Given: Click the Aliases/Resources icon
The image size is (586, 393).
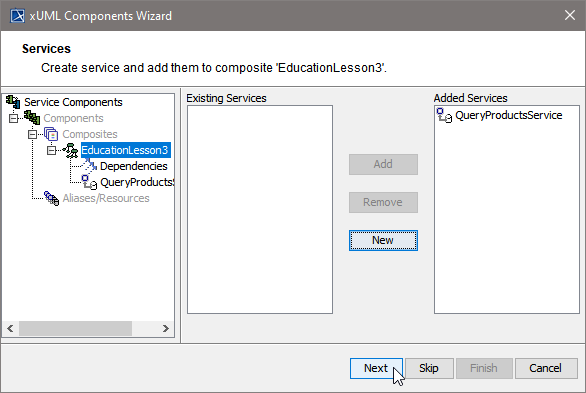Looking at the screenshot, I should pos(51,198).
